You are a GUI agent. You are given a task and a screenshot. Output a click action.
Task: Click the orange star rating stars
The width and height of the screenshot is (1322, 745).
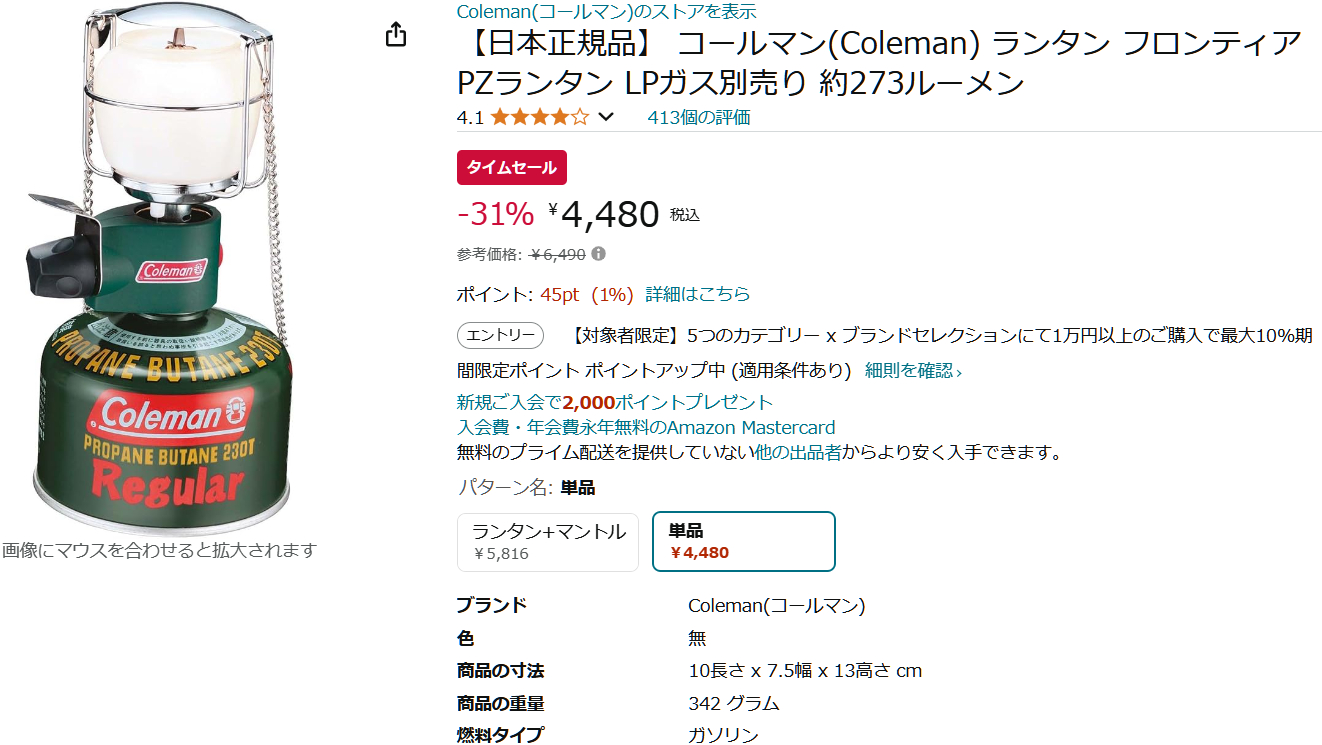pyautogui.click(x=537, y=117)
